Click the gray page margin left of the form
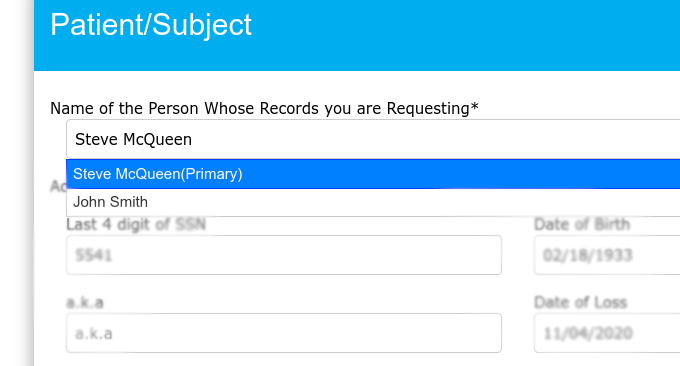 click(16, 183)
